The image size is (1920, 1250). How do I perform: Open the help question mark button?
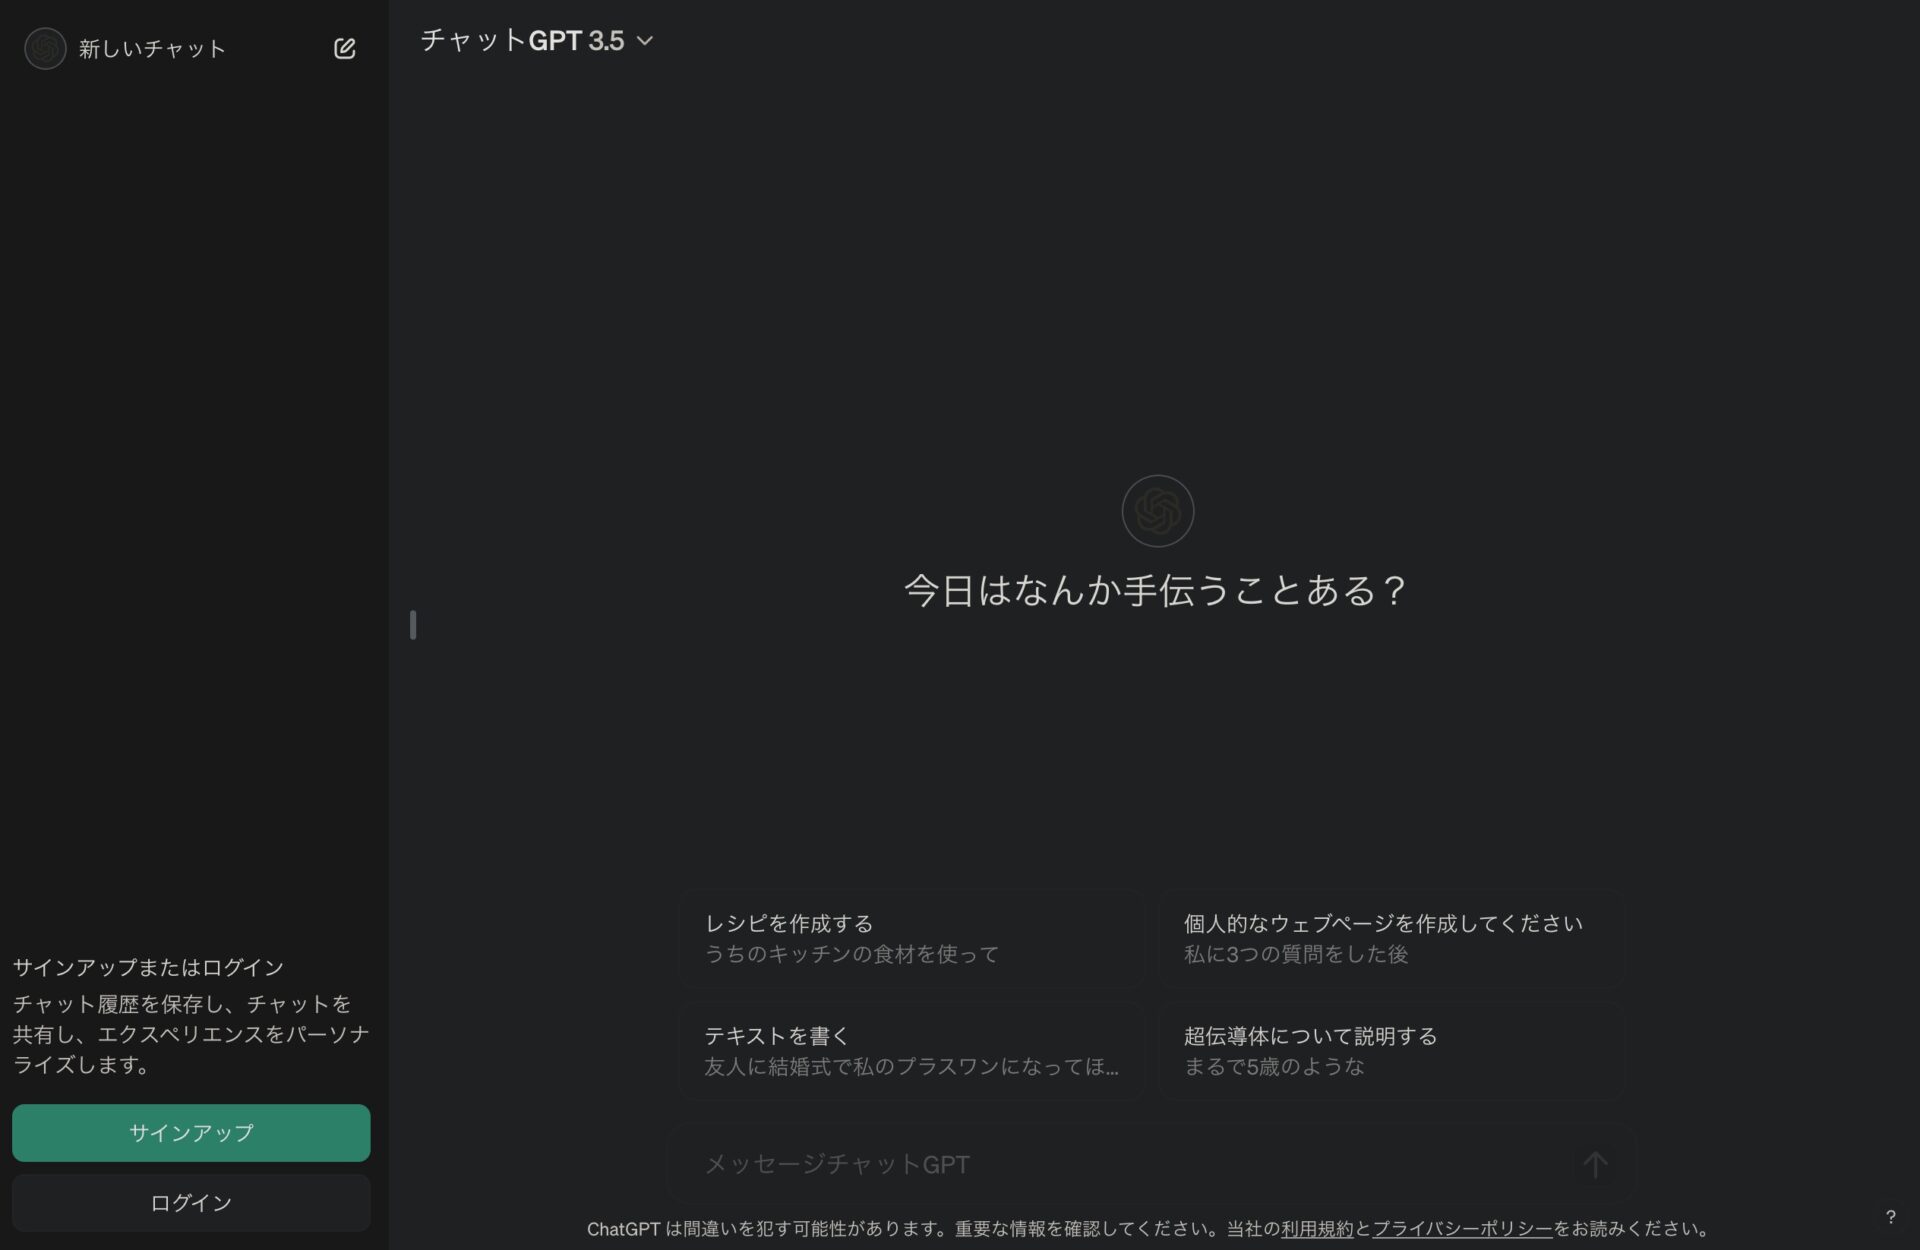click(1890, 1216)
